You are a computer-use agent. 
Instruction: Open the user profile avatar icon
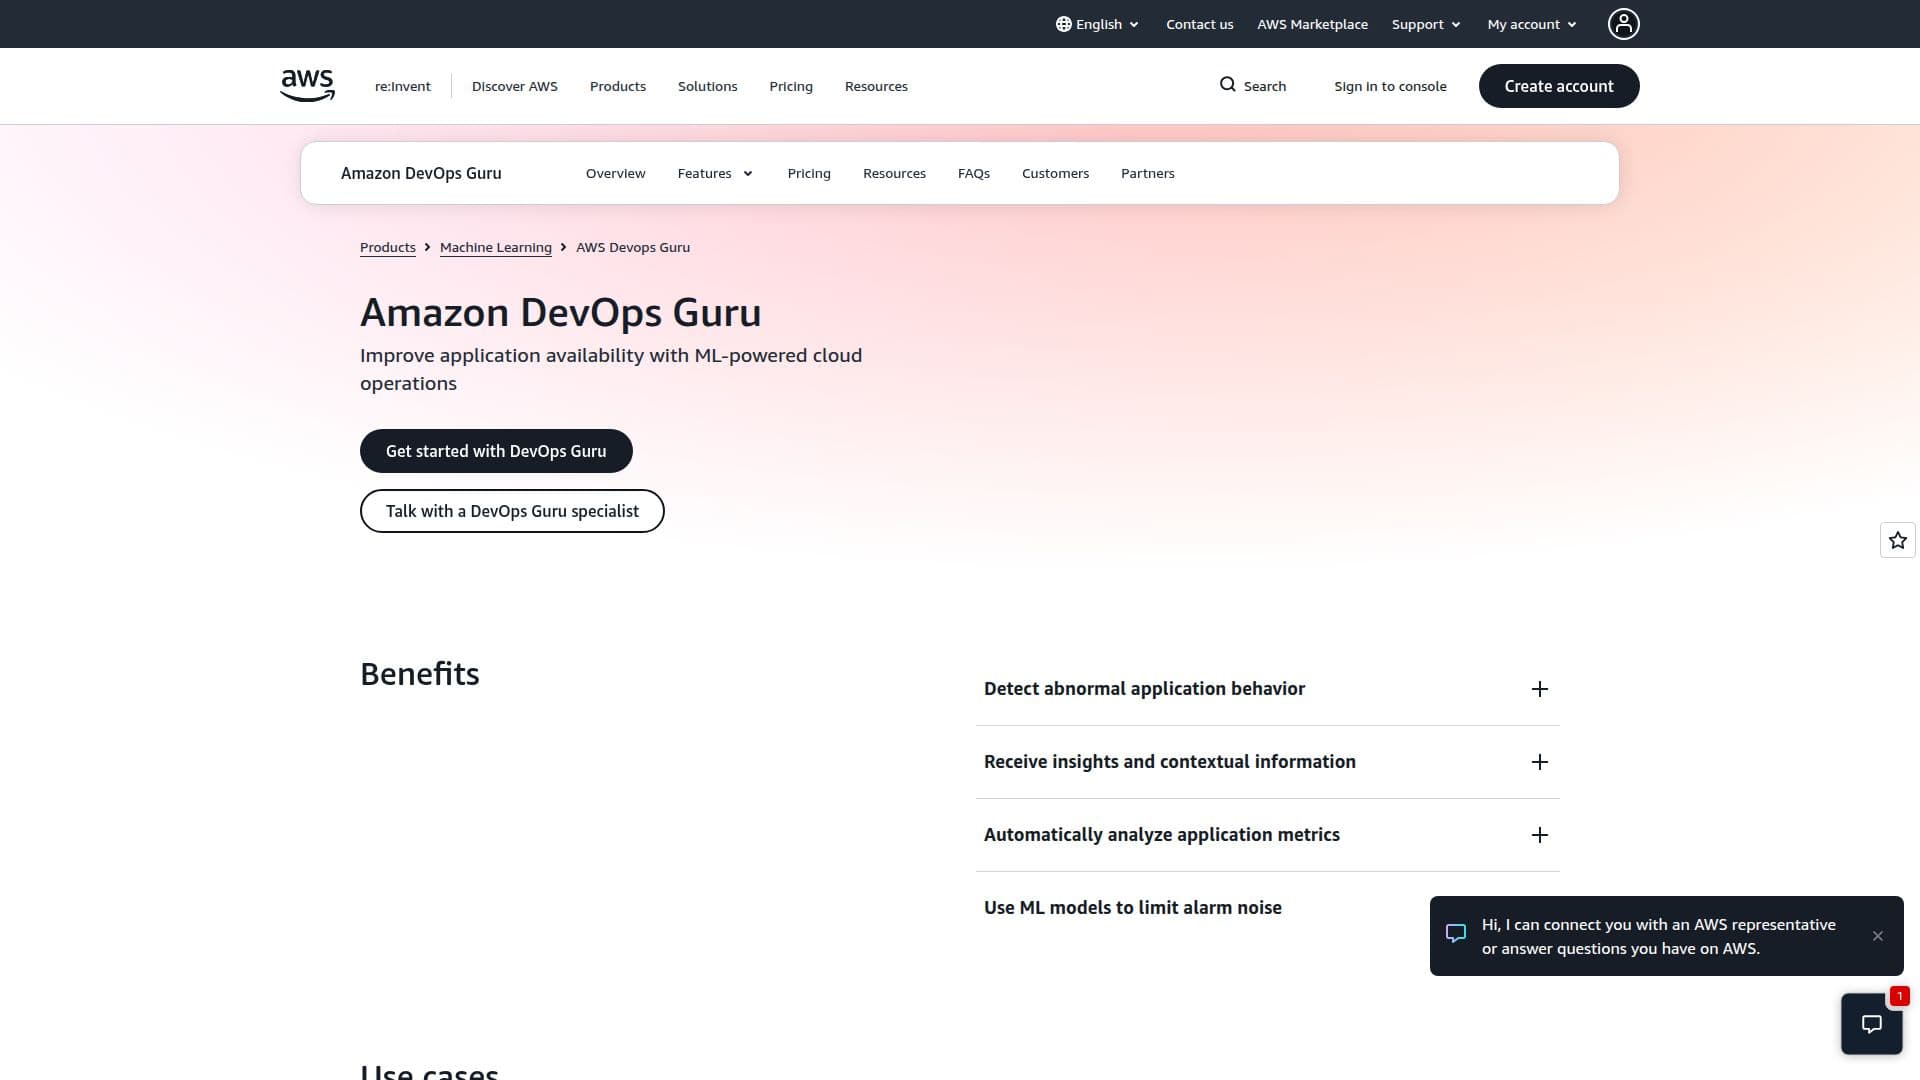click(x=1623, y=24)
